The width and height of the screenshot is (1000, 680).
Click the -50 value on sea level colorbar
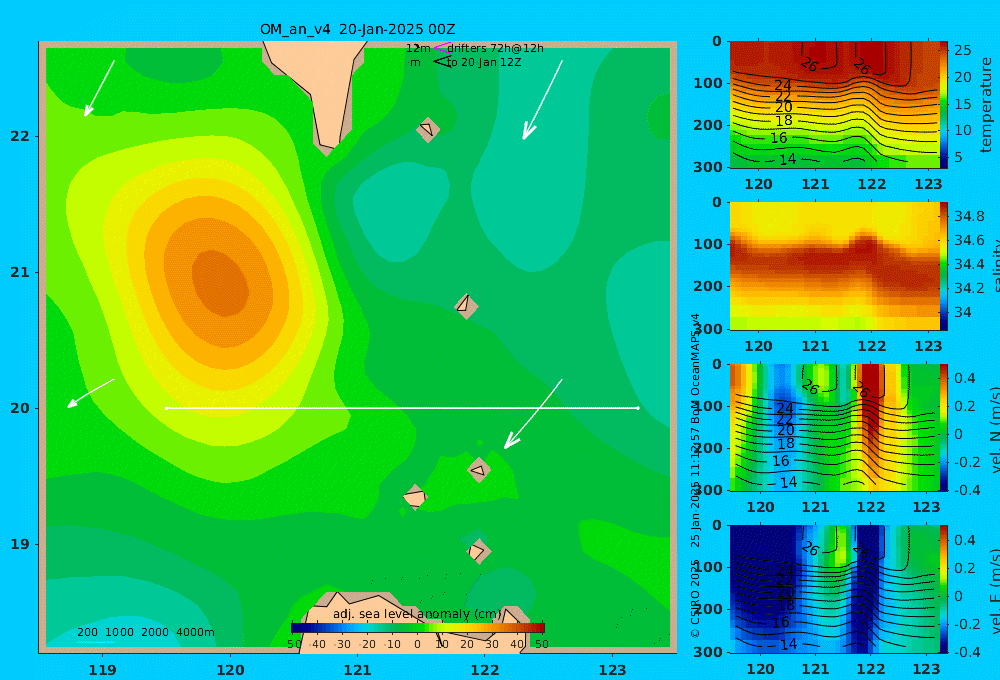pos(294,644)
